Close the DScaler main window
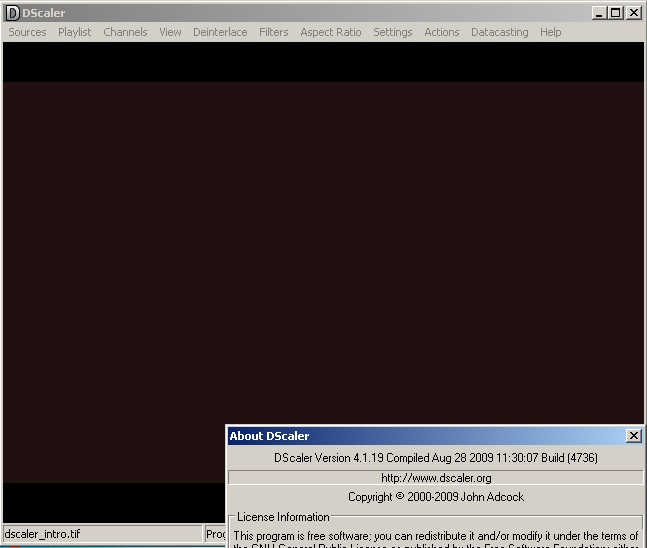This screenshot has height=548, width=647. click(633, 13)
